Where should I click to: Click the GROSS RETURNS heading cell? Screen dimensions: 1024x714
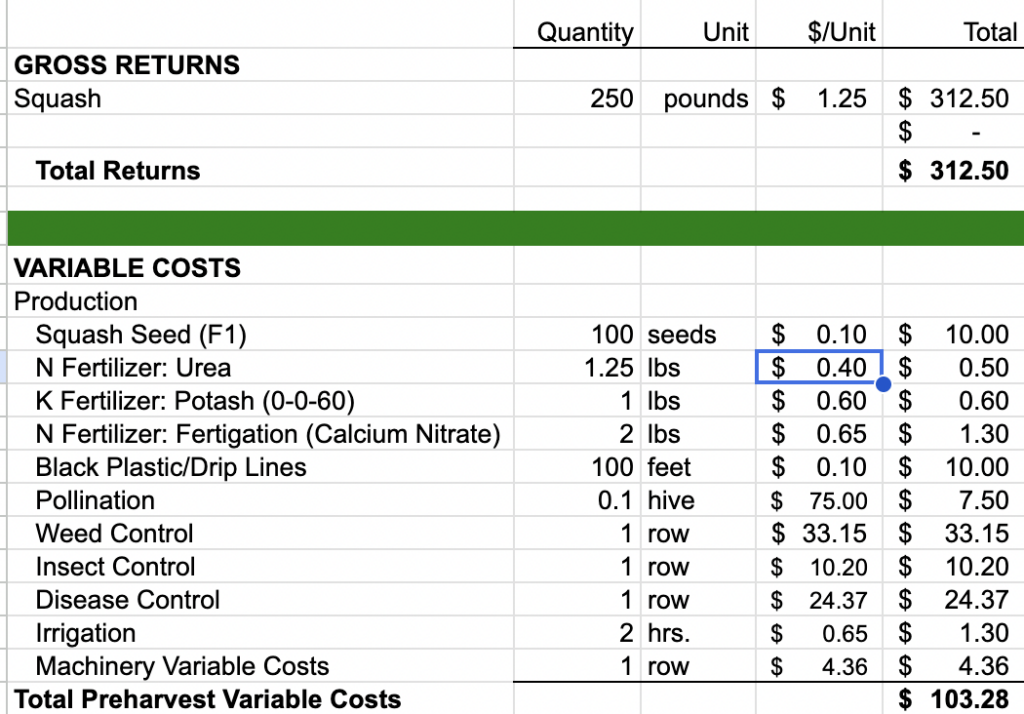127,66
